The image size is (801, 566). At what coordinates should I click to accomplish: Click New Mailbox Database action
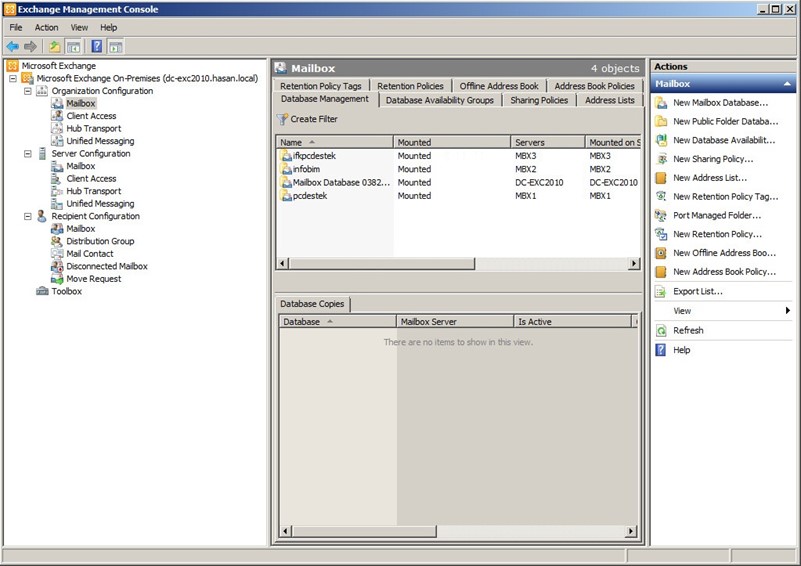click(x=720, y=103)
